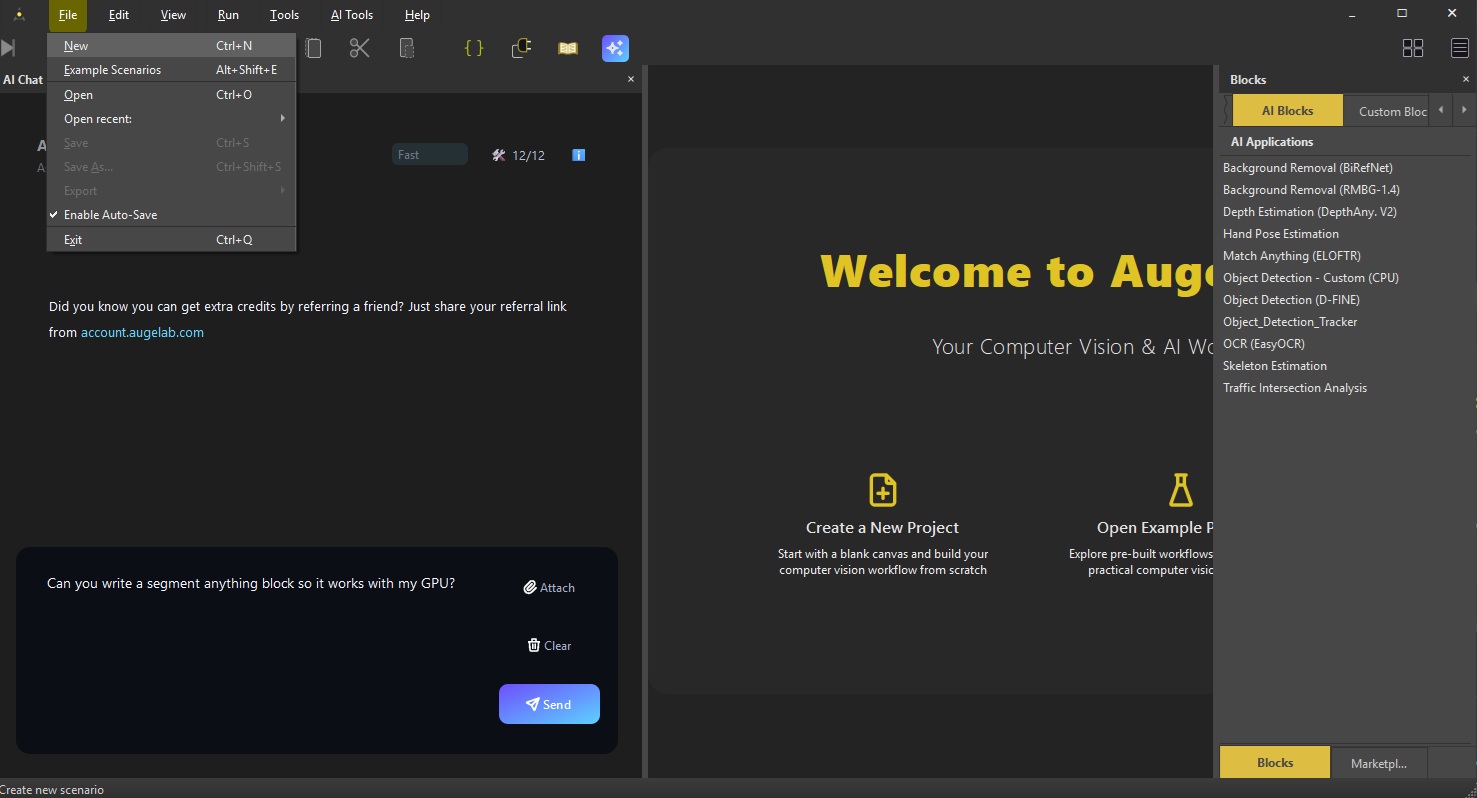1477x798 pixels.
Task: Click the Create a New Project icon
Action: tap(882, 490)
